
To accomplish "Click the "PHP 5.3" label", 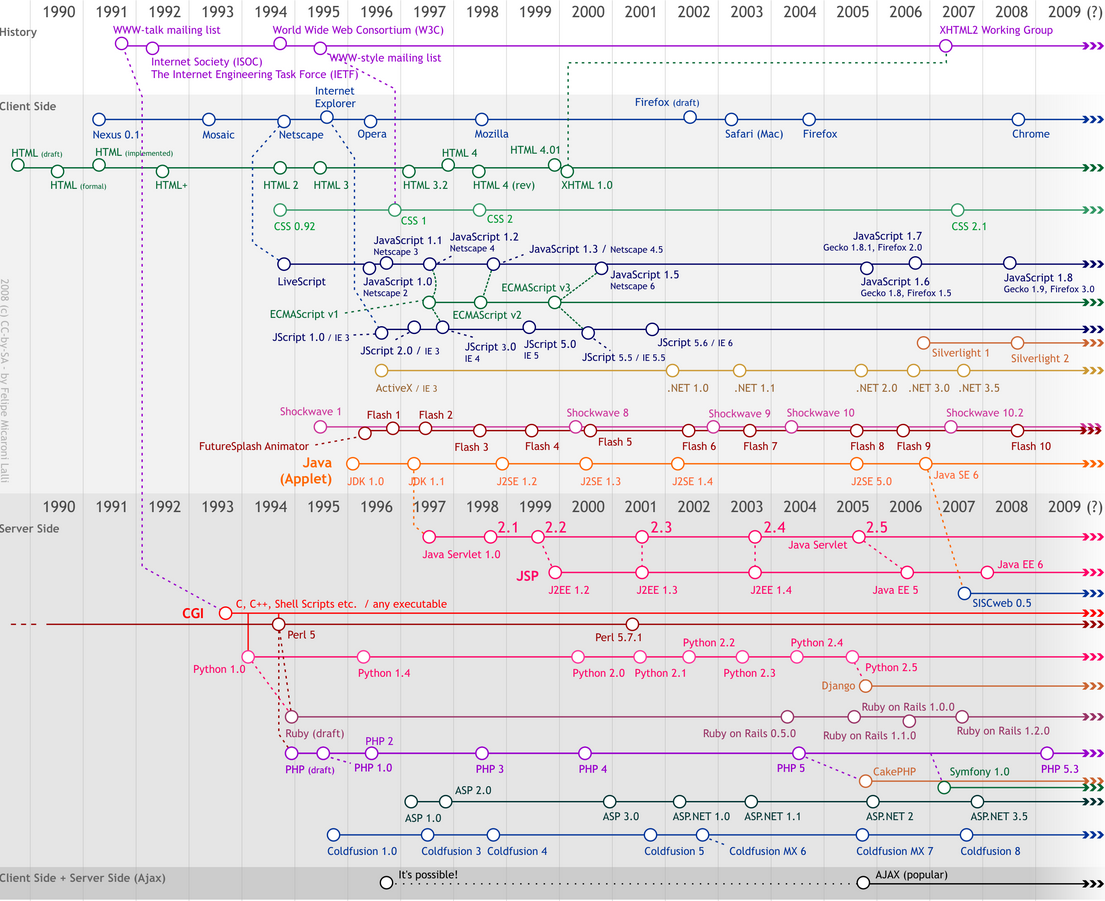I will coord(1059,769).
